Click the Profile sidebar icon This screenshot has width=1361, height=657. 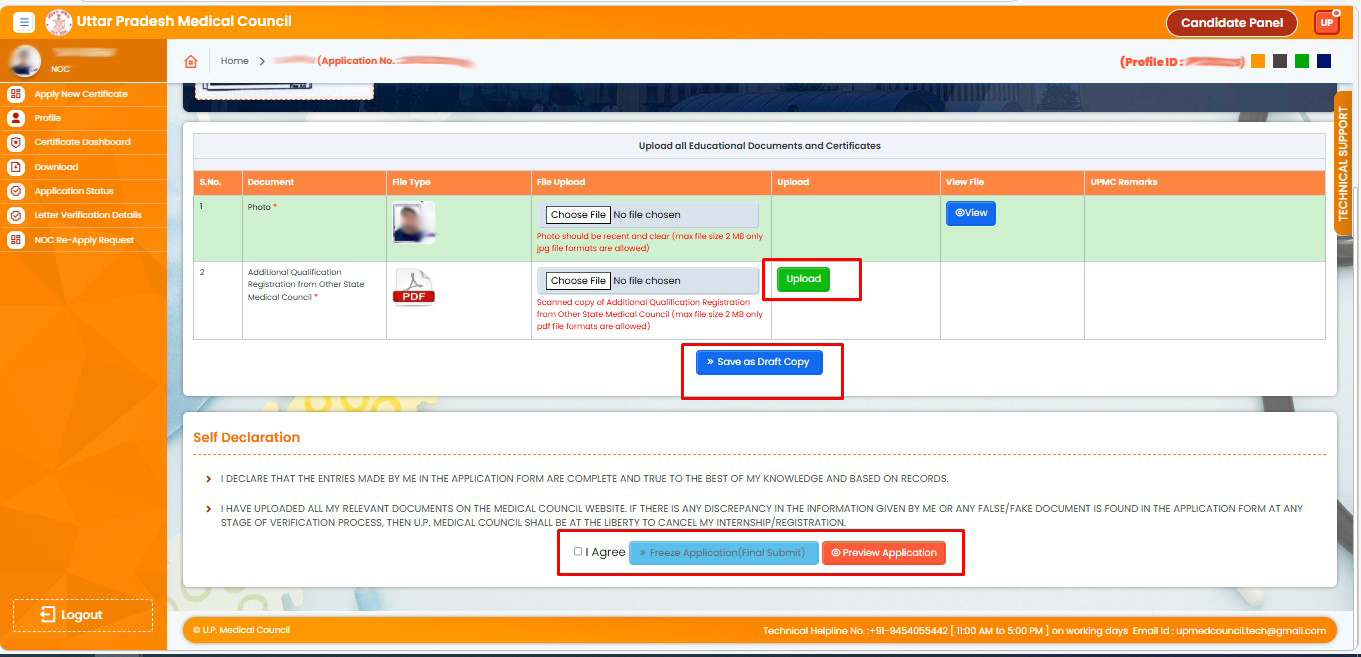pyautogui.click(x=15, y=118)
